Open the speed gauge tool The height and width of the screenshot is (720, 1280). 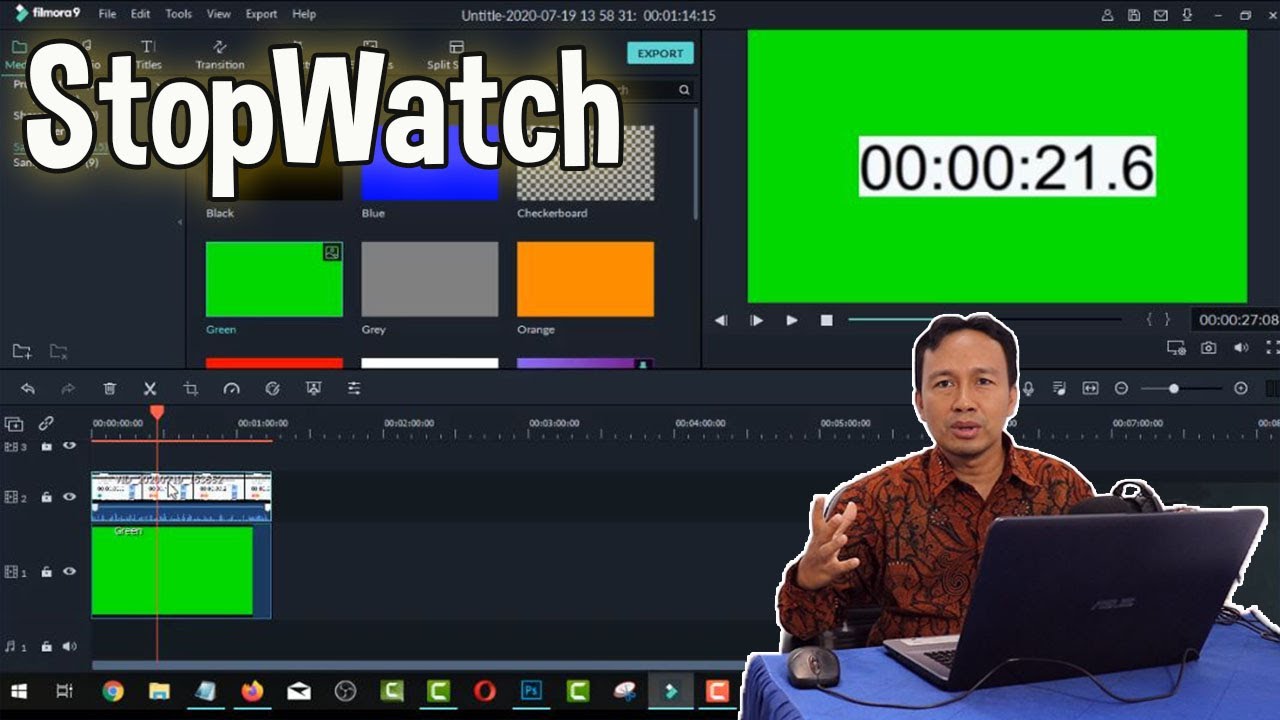(x=232, y=389)
